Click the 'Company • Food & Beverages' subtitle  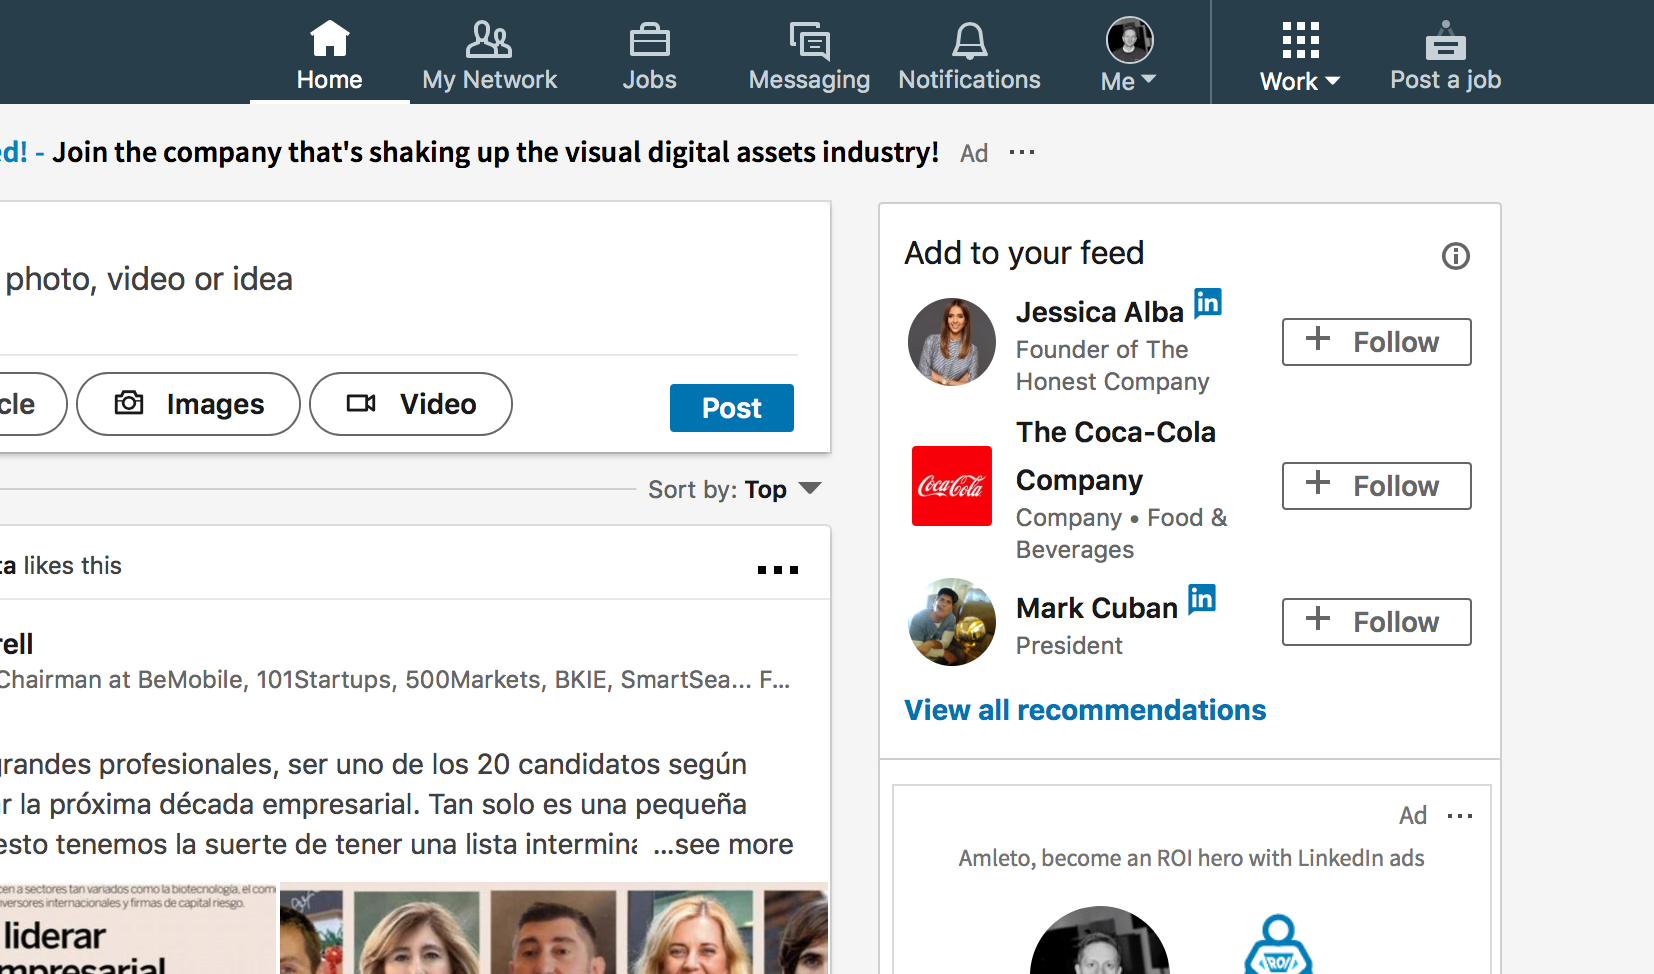pyautogui.click(x=1121, y=534)
